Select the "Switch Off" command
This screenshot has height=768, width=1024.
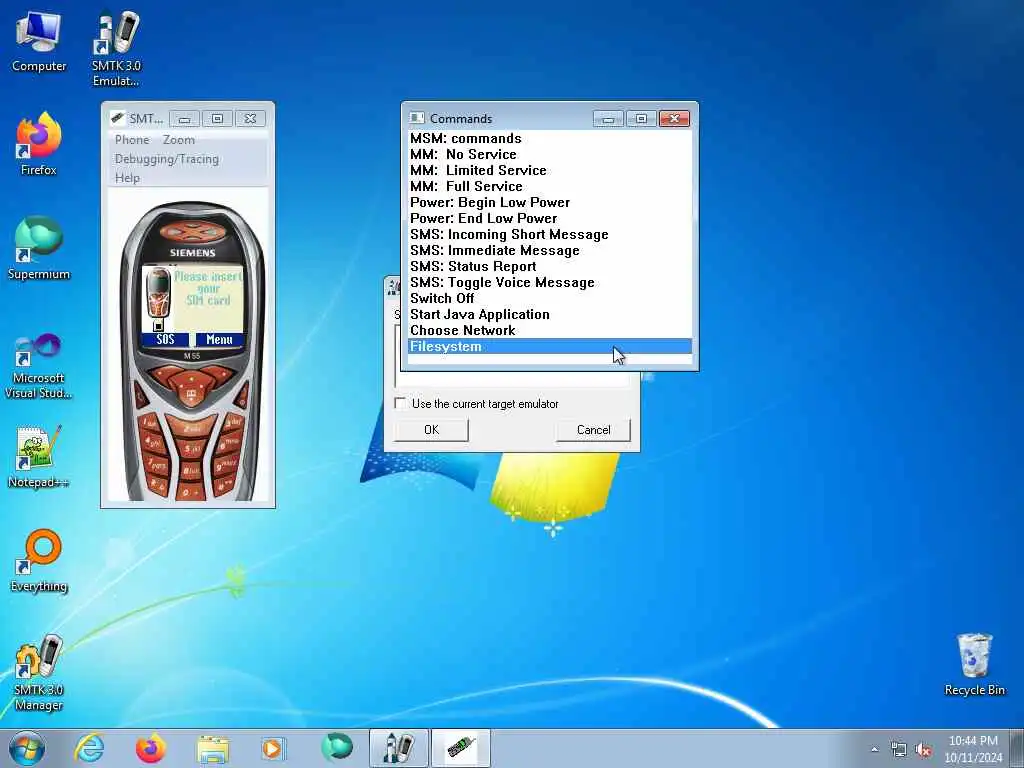pyautogui.click(x=550, y=298)
